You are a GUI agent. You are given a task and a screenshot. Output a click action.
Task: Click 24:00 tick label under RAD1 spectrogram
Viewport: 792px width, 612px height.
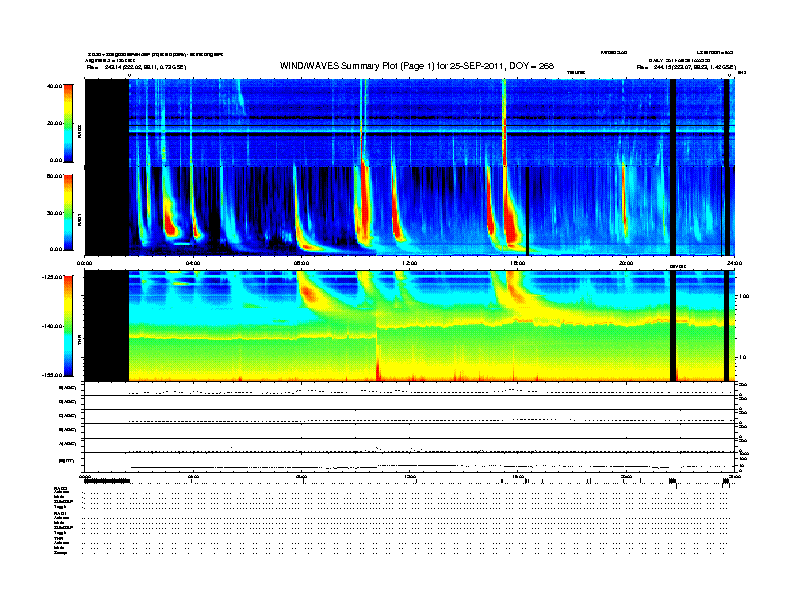(734, 263)
